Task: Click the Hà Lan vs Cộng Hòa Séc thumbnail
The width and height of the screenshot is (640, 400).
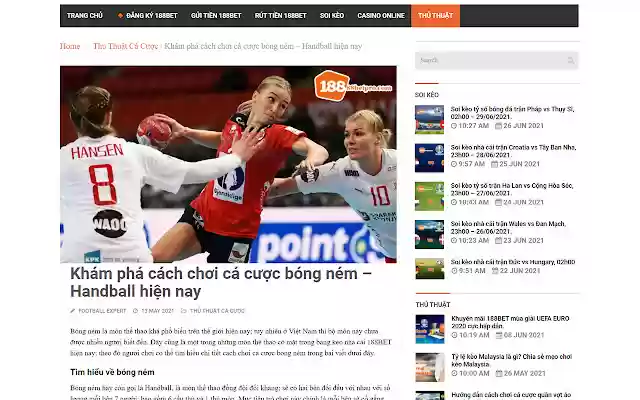Action: click(x=429, y=196)
